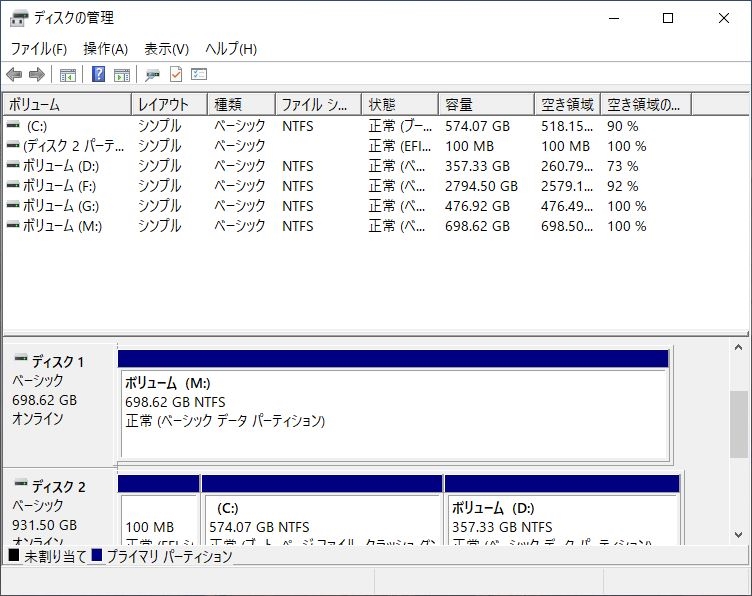This screenshot has width=752, height=596.
Task: Click the scroll down arrow of disk pane
Action: point(739,535)
